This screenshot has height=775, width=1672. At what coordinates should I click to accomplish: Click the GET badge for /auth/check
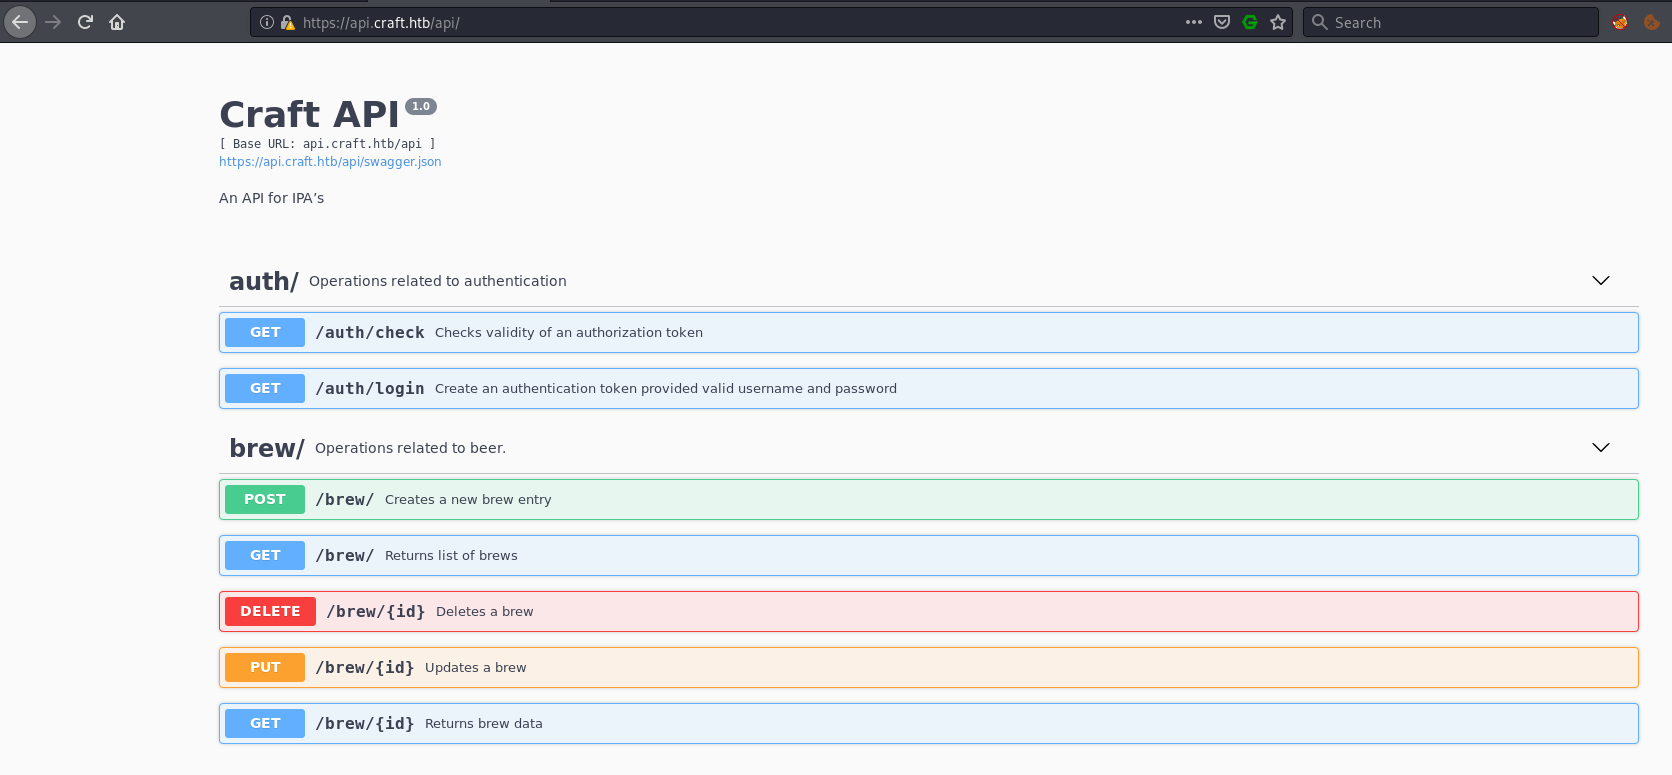point(265,332)
